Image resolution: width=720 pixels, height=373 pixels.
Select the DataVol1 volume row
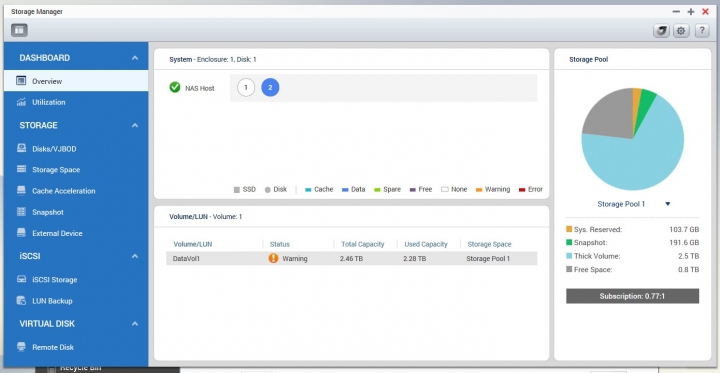click(x=352, y=259)
